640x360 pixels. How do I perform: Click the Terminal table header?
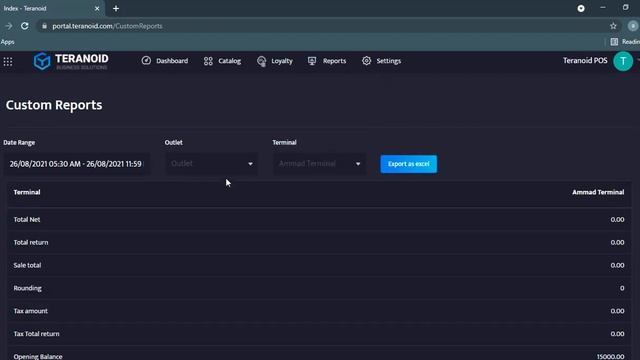(x=27, y=192)
